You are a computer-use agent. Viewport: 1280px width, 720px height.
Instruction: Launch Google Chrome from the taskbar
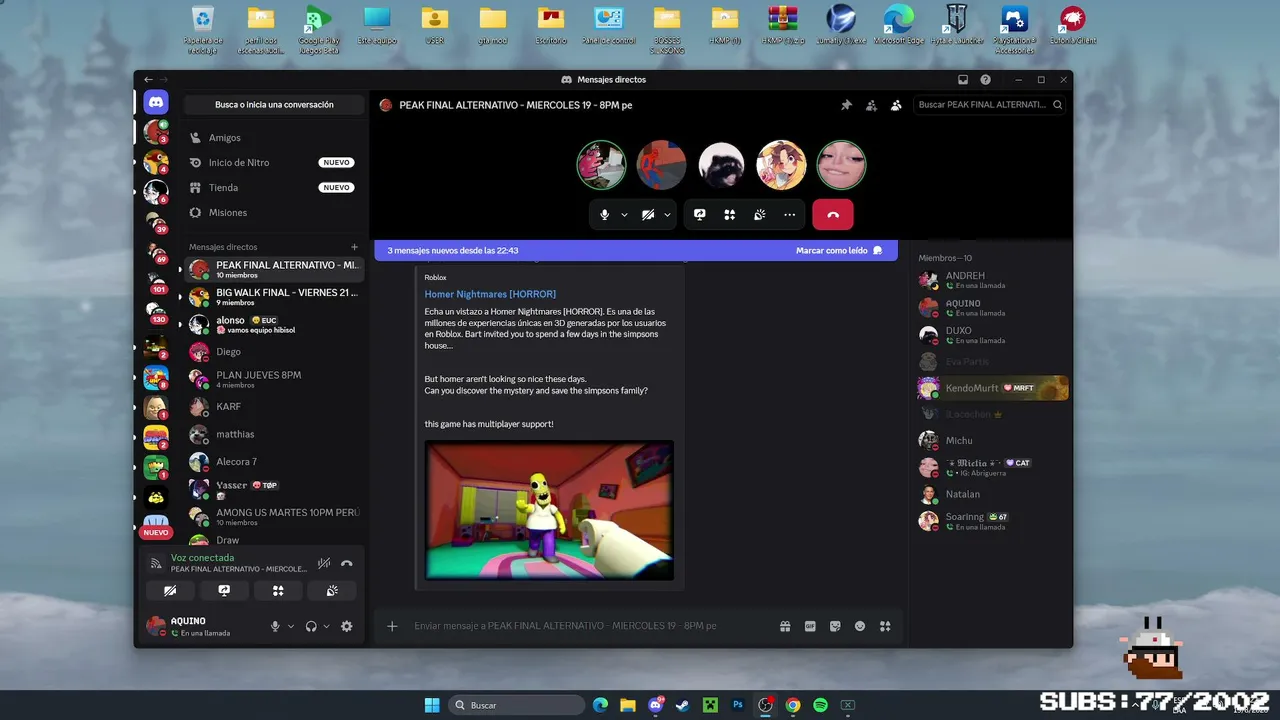click(x=793, y=705)
